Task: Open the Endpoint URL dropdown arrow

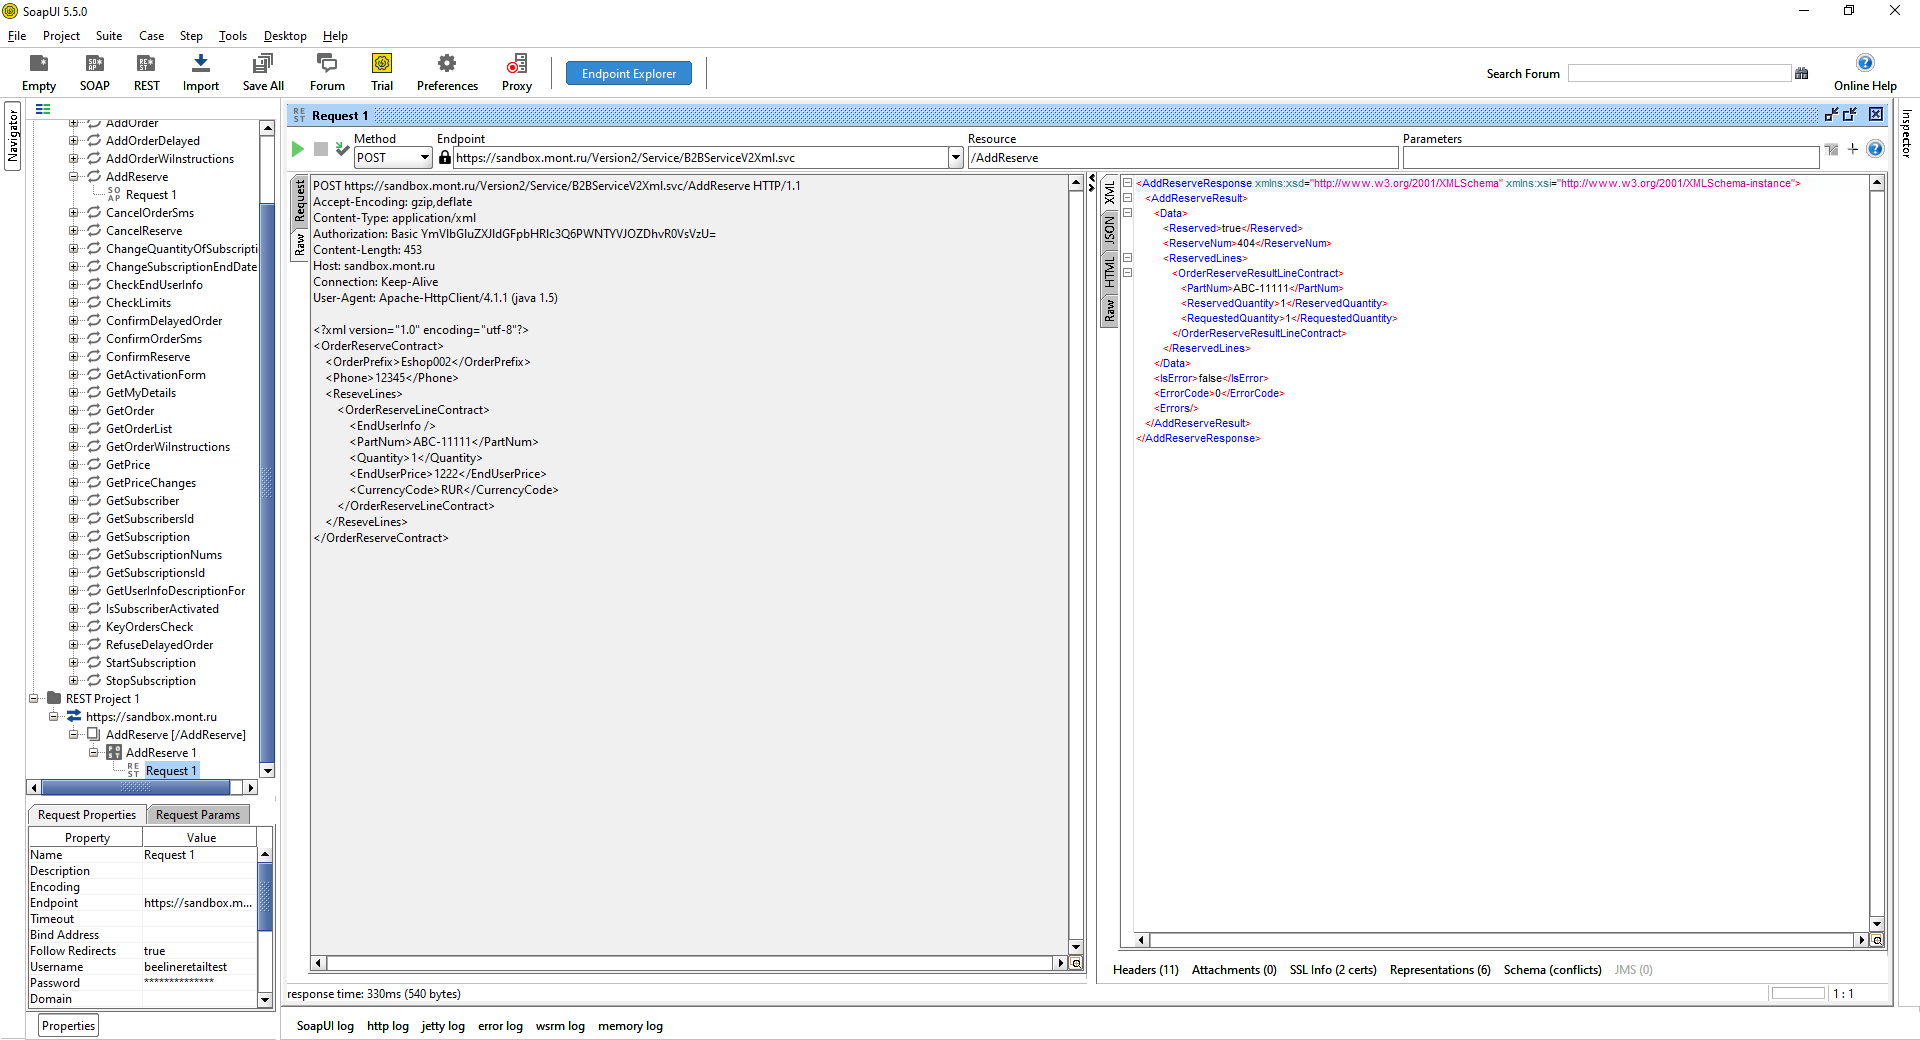Action: coord(956,158)
